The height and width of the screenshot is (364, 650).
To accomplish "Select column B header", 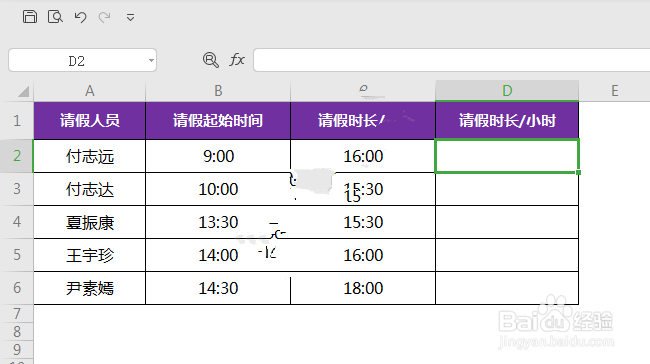I will (x=218, y=91).
